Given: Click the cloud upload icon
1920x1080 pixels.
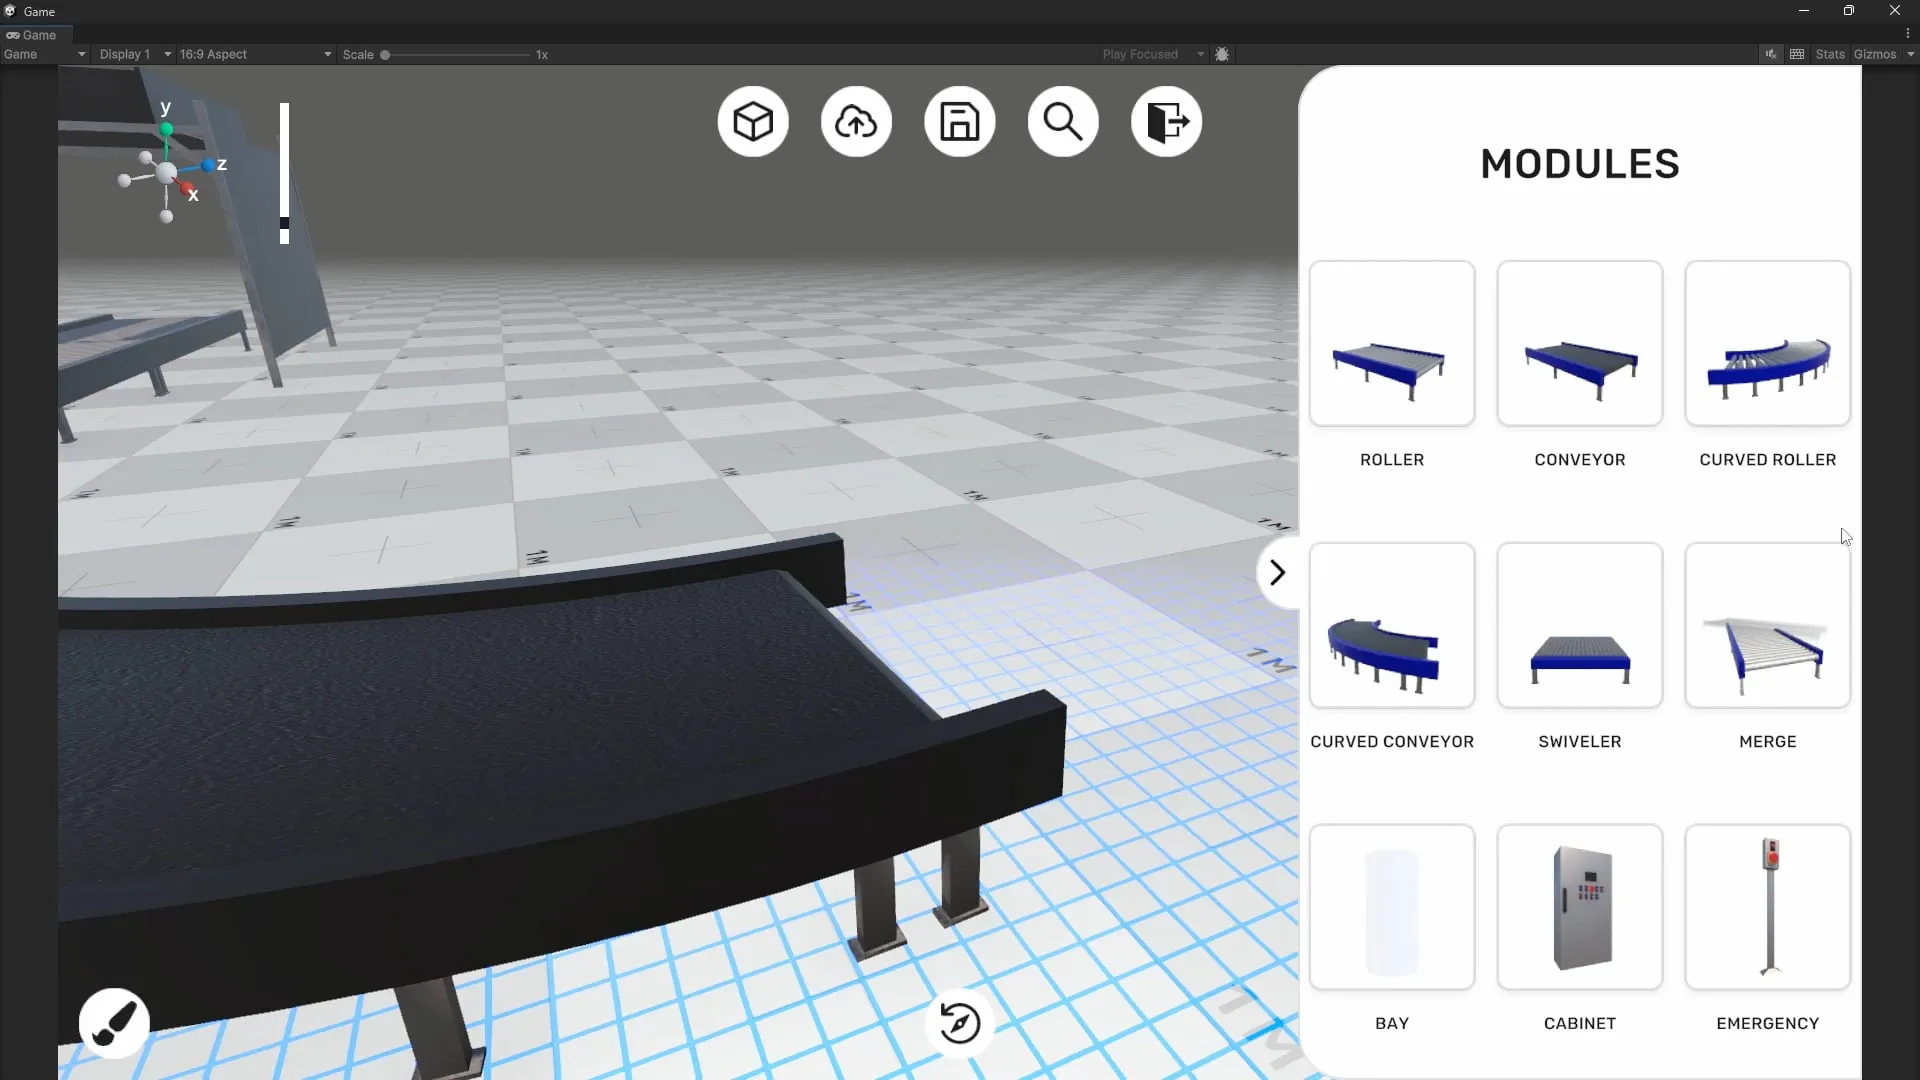Looking at the screenshot, I should [856, 122].
